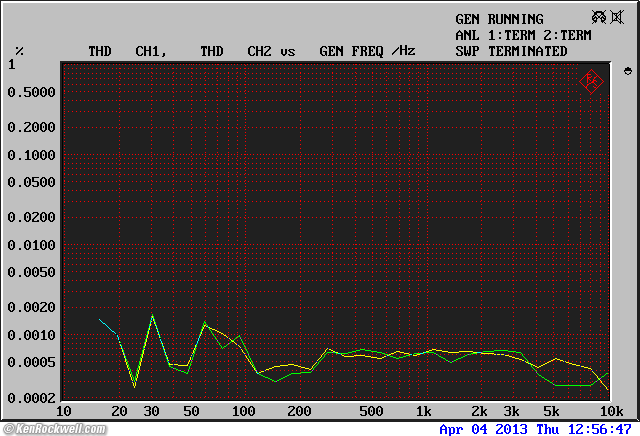Click the 0.0002 value on Y axis
Screen dimensions: 640x436
pyautogui.click(x=31, y=398)
